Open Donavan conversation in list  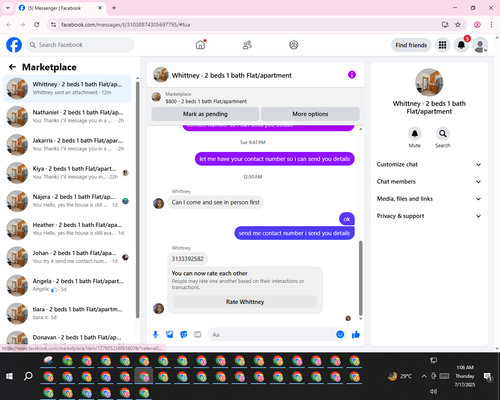tap(68, 338)
